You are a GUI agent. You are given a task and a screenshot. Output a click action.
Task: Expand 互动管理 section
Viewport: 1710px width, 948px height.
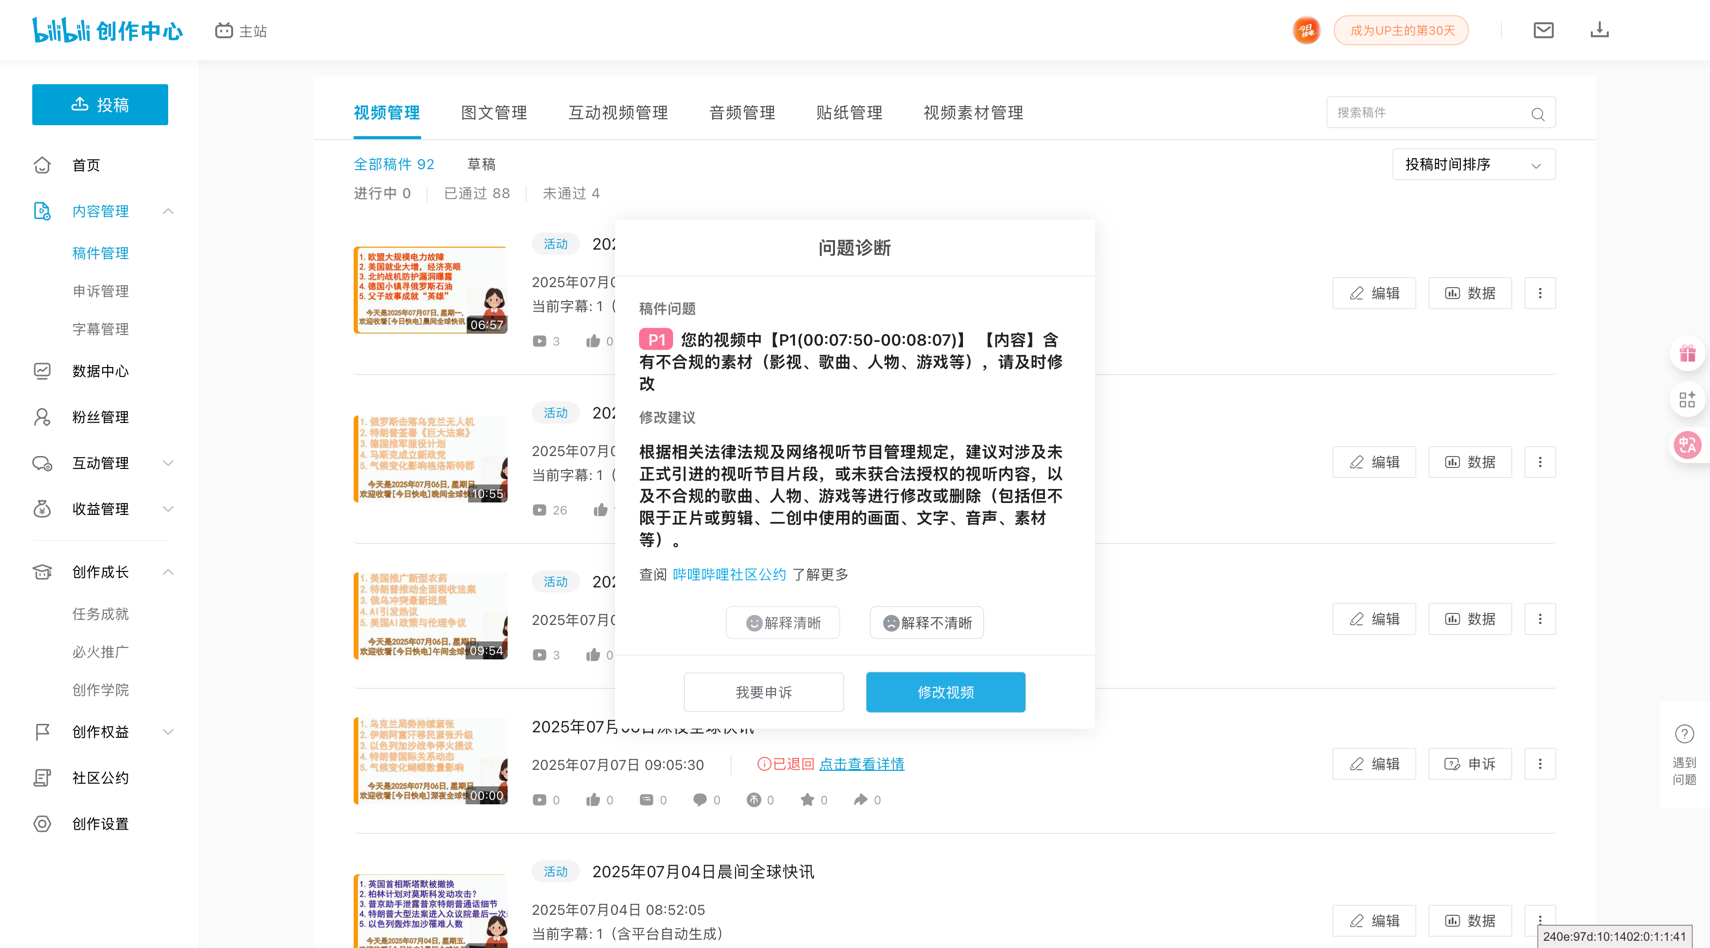pos(168,463)
